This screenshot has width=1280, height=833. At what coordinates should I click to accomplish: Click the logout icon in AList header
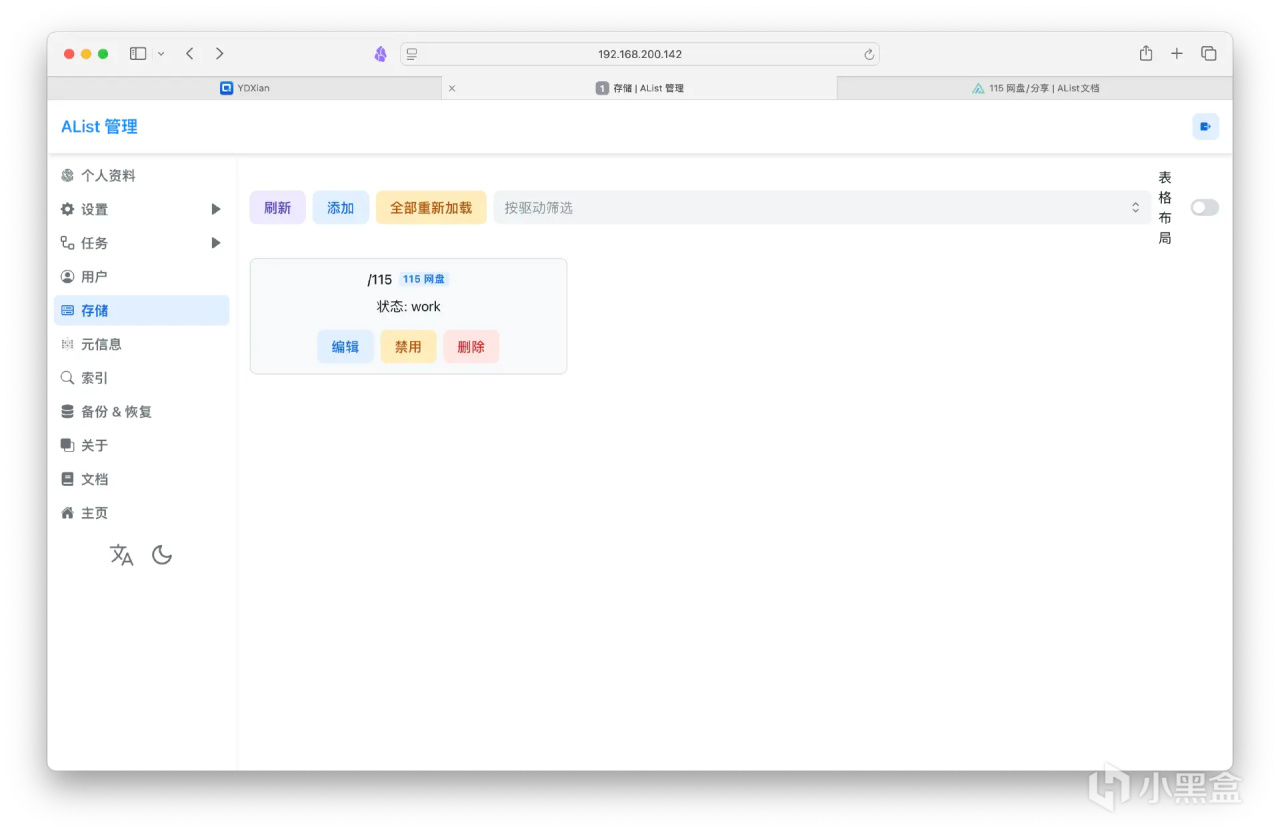click(x=1205, y=127)
